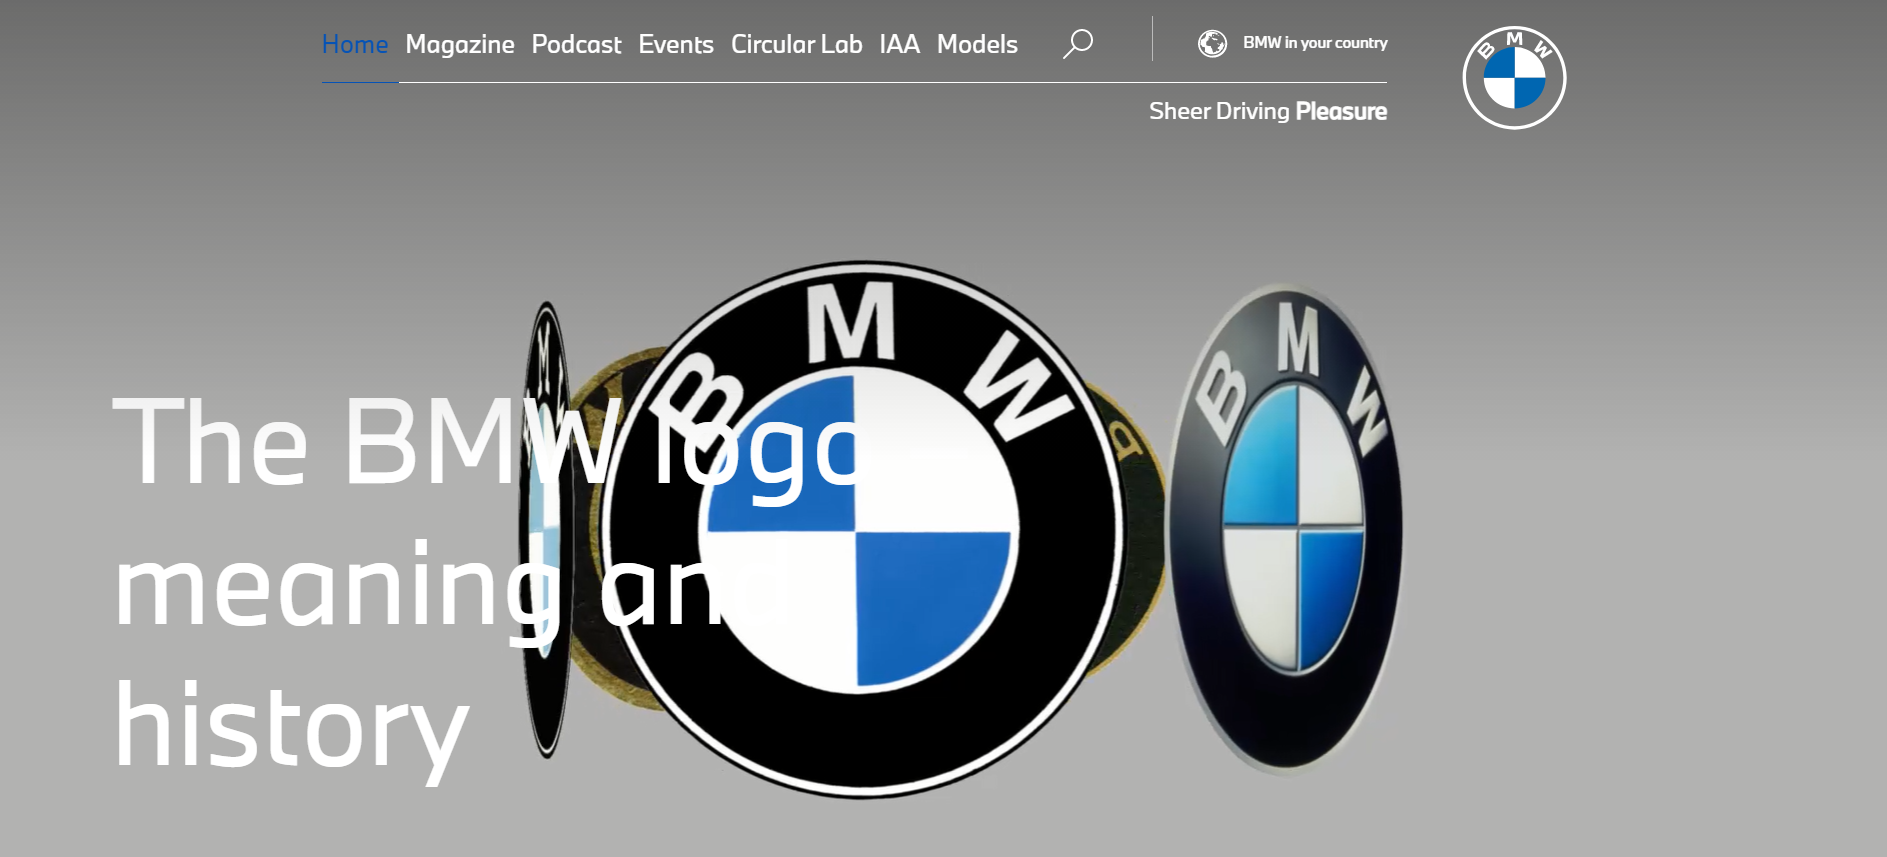The height and width of the screenshot is (857, 1887).
Task: Open the search magnifier icon
Action: [1077, 44]
